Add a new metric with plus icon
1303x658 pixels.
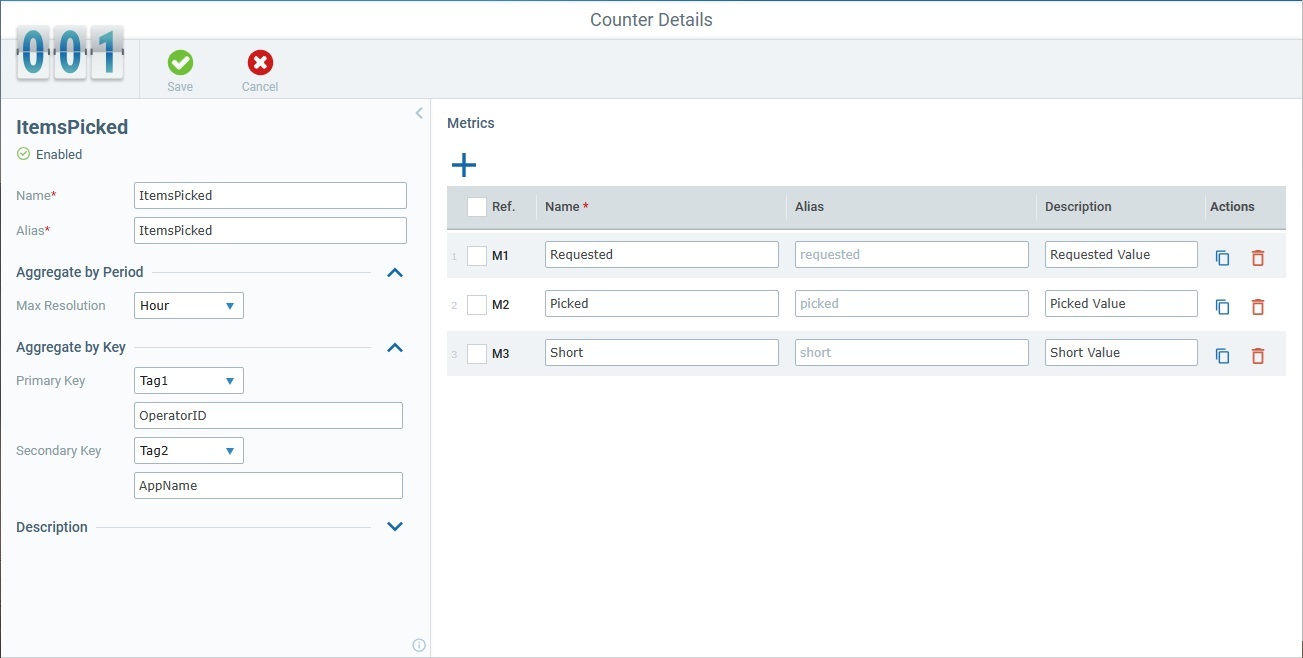[464, 165]
